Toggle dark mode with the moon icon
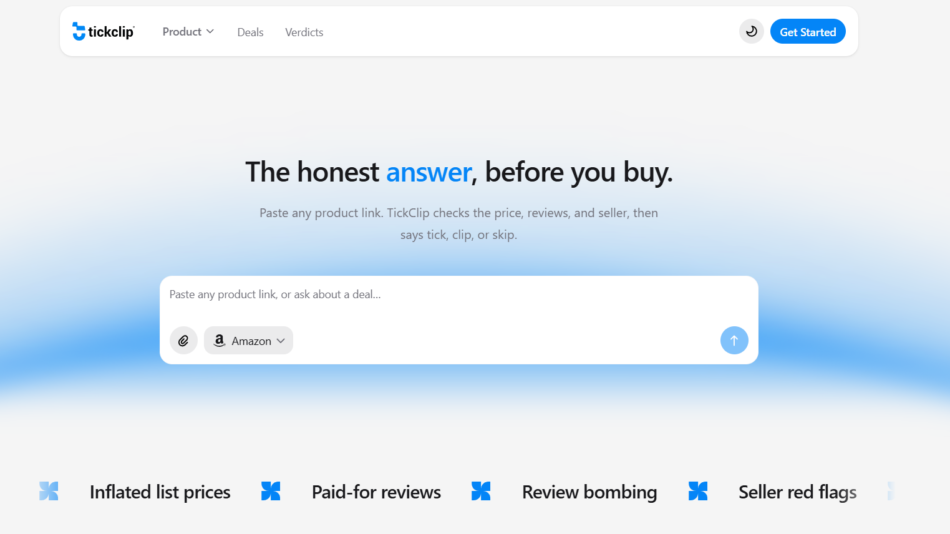This screenshot has height=534, width=950. (751, 32)
